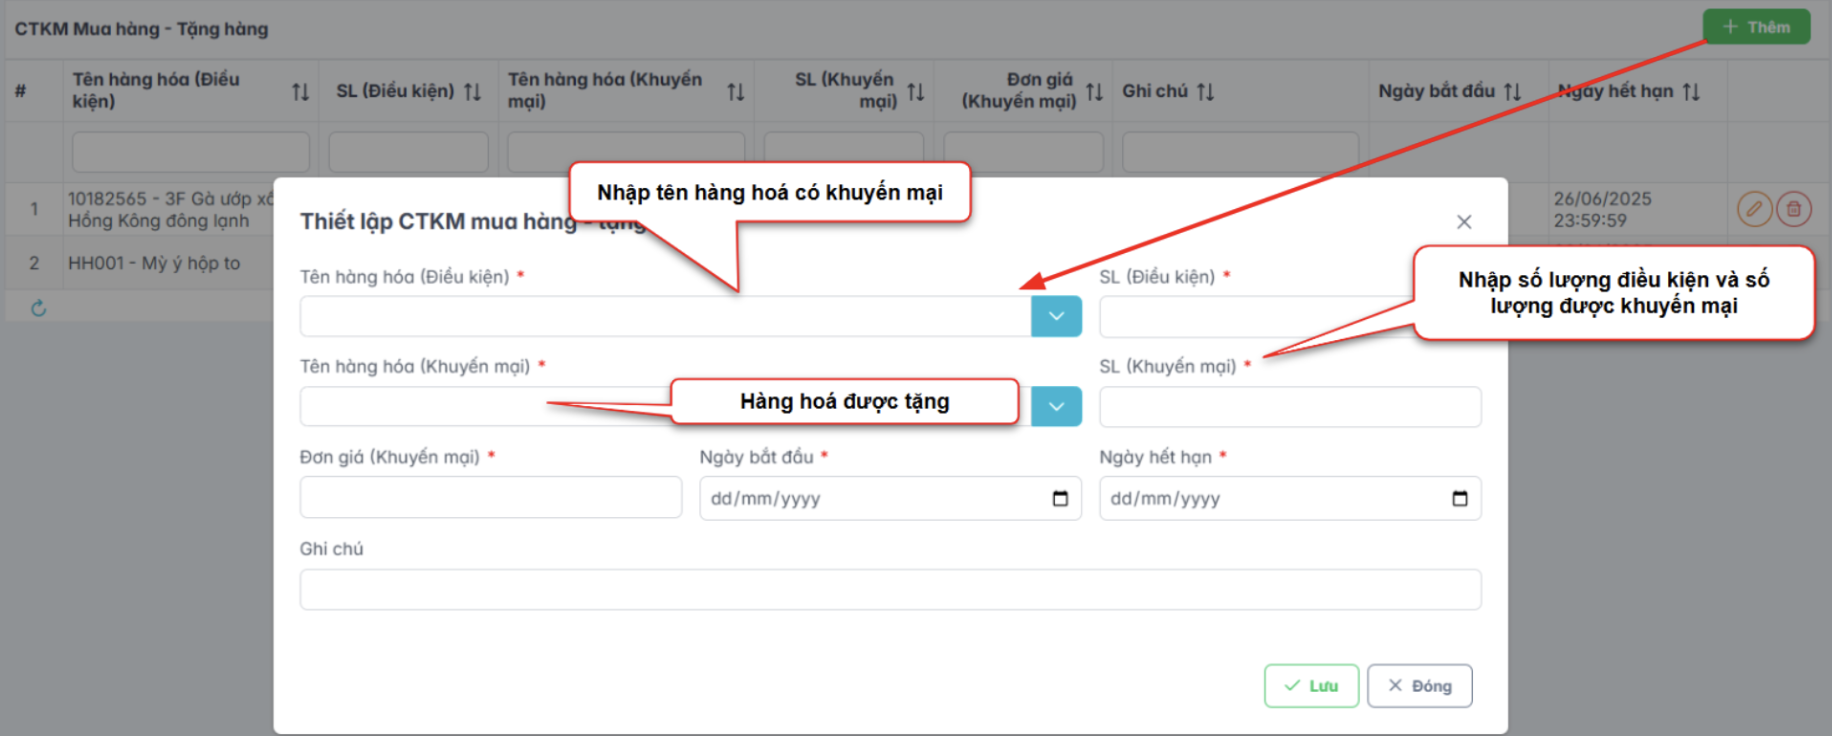Click the Tên hàng hóa (Điều kiện) filter box
The image size is (1832, 736).
(x=190, y=152)
